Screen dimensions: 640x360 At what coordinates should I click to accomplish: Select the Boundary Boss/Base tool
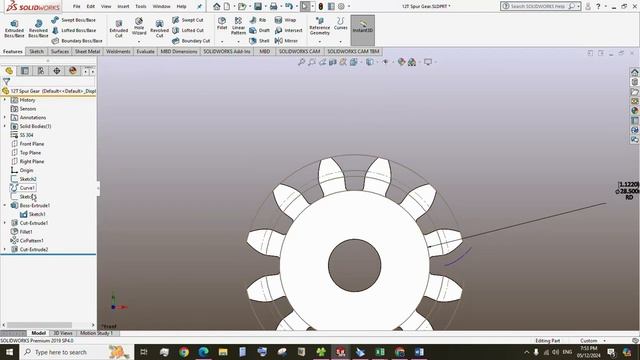pyautogui.click(x=77, y=41)
